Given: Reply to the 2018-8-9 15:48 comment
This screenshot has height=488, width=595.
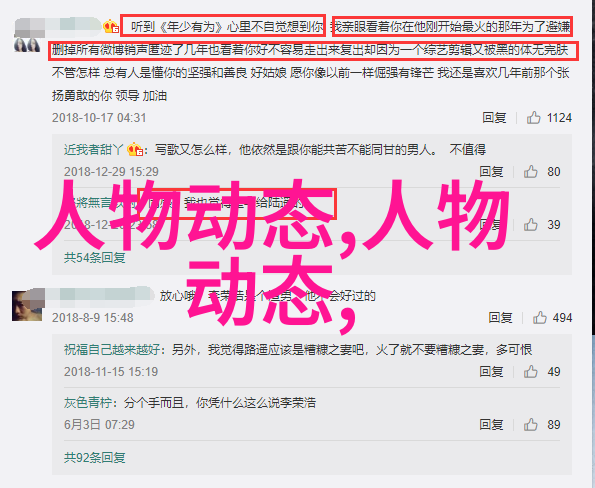Looking at the screenshot, I should click(x=501, y=317).
